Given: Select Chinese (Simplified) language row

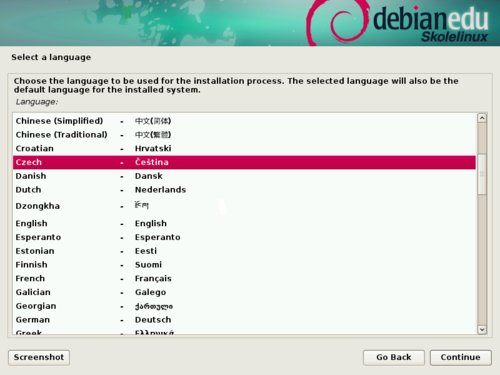Looking at the screenshot, I should [x=244, y=121].
